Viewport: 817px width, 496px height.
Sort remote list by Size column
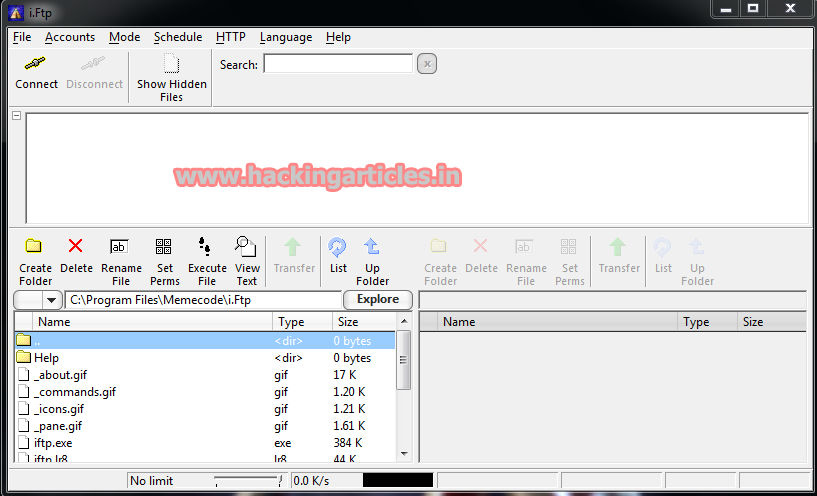pos(772,321)
